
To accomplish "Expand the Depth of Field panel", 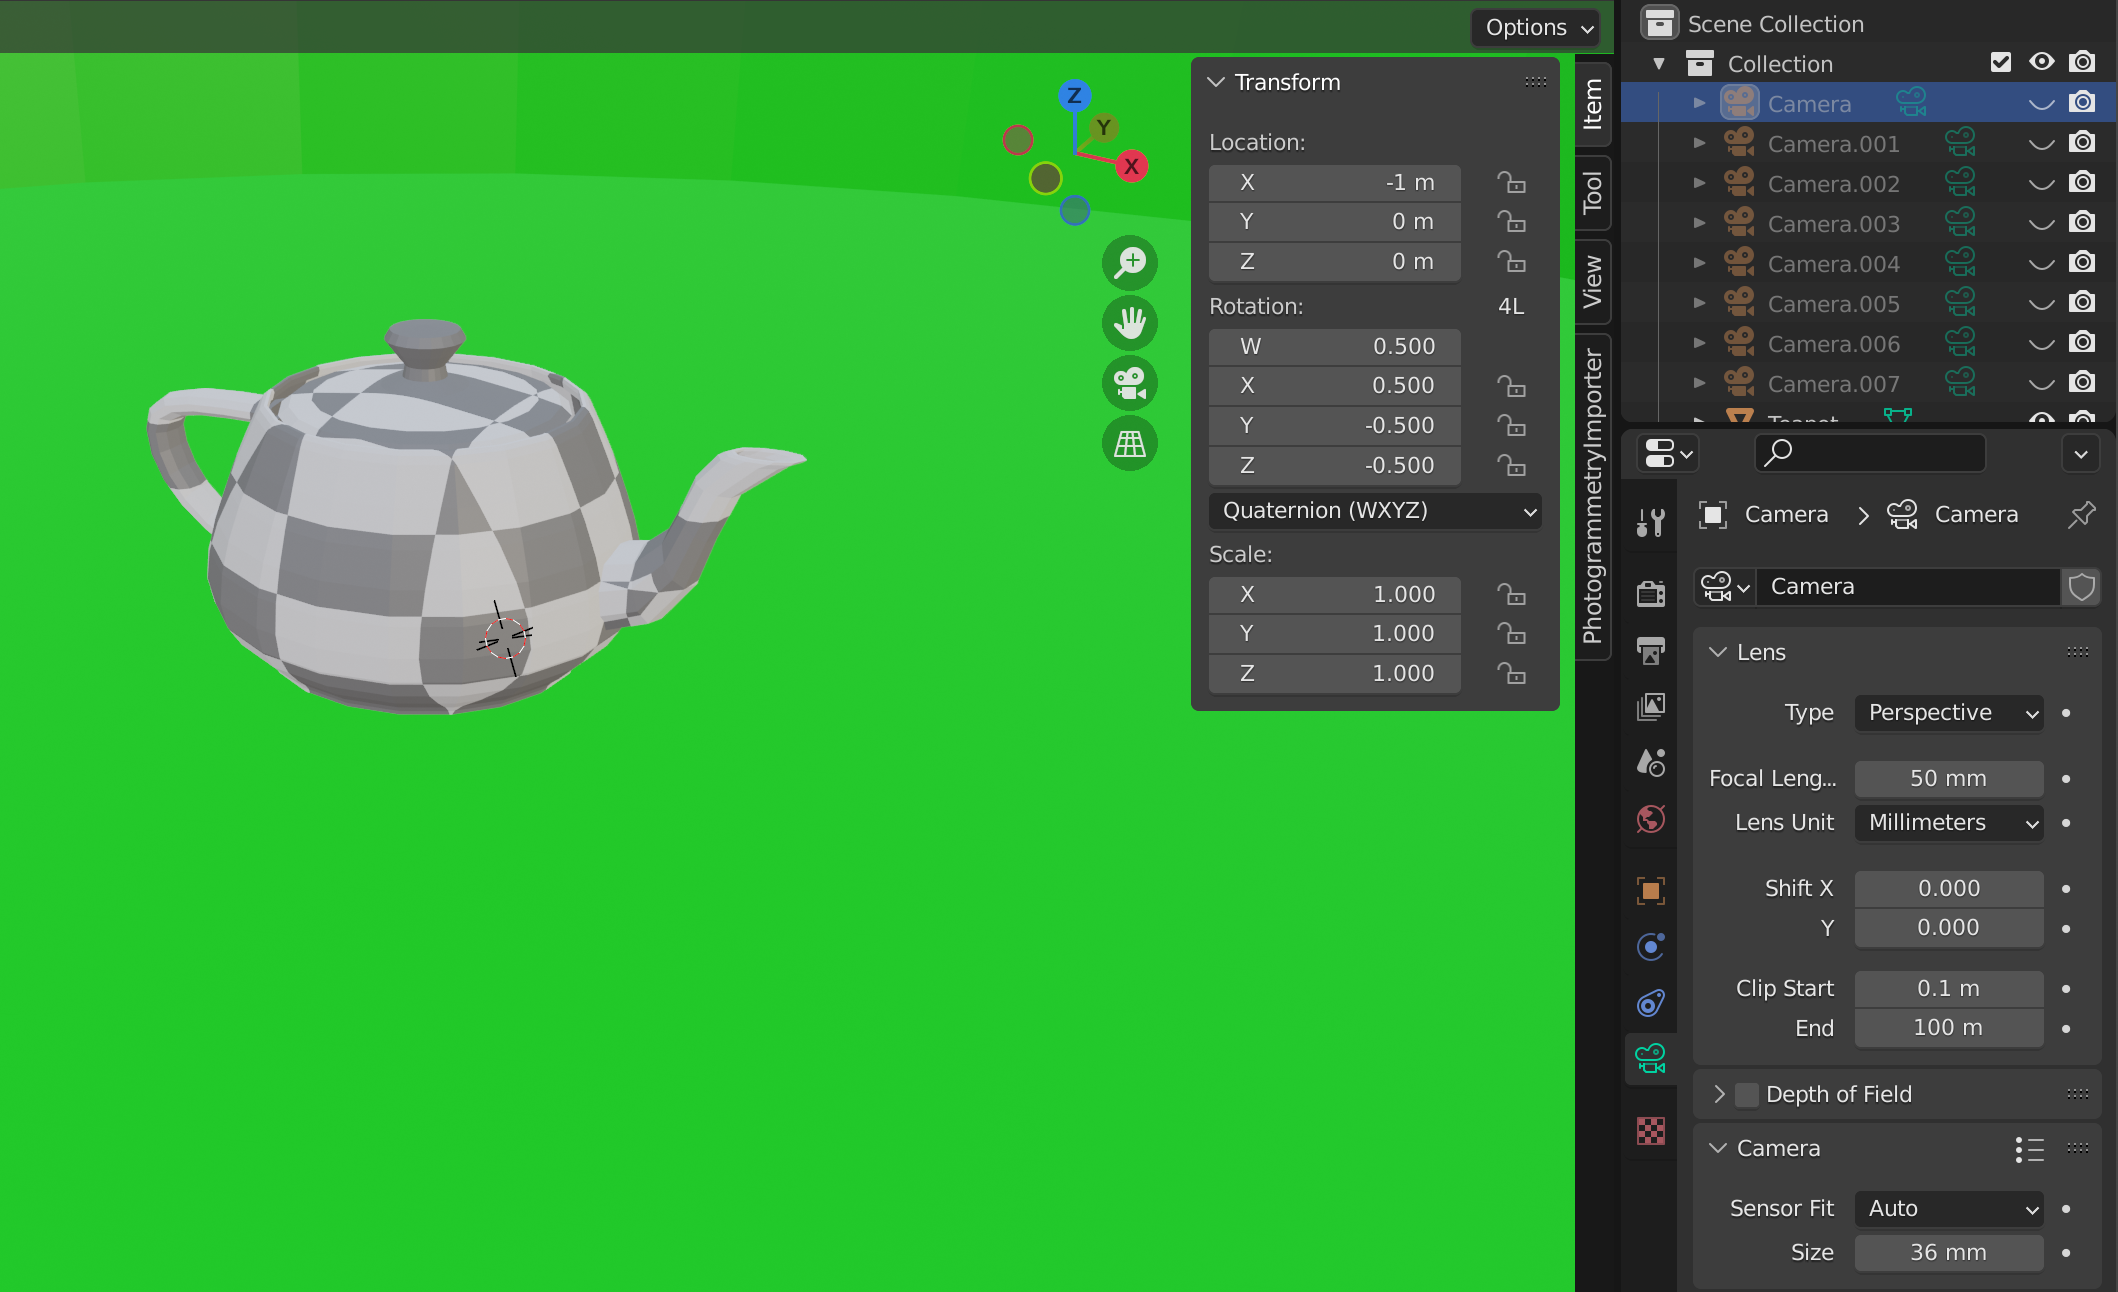I will coord(1719,1094).
